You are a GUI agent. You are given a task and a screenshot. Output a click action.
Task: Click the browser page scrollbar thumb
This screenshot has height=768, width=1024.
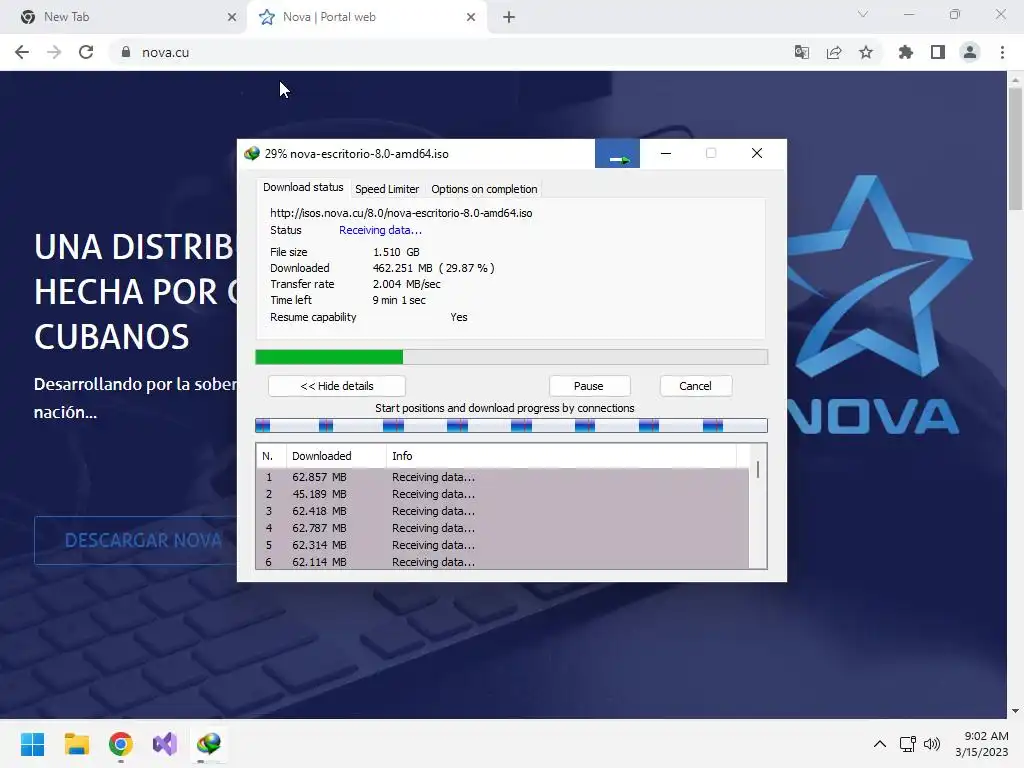coord(1015,149)
